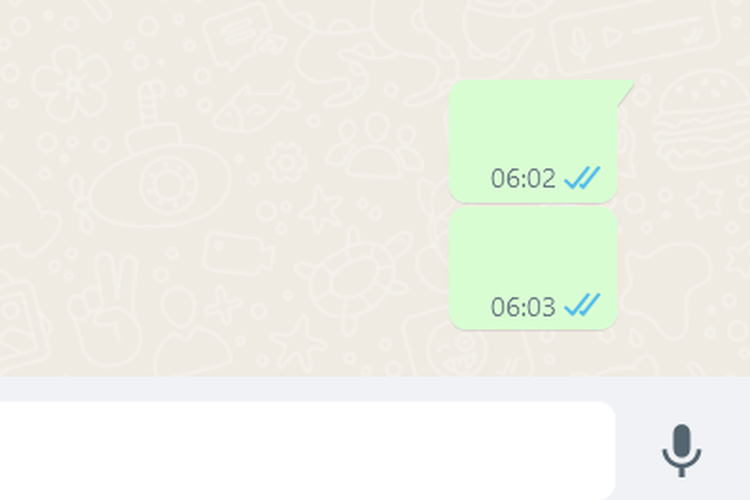Click the hamburger doodle in the chat wallpaper
Screen dimensions: 750x500
coord(702,120)
